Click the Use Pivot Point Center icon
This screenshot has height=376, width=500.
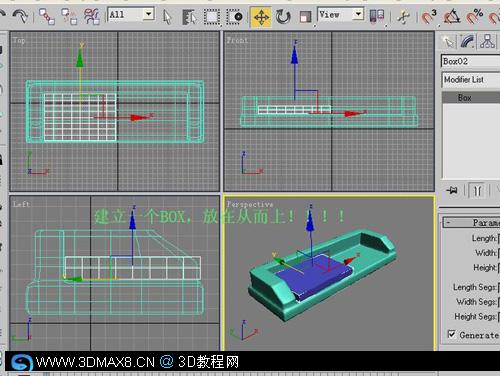pos(377,16)
